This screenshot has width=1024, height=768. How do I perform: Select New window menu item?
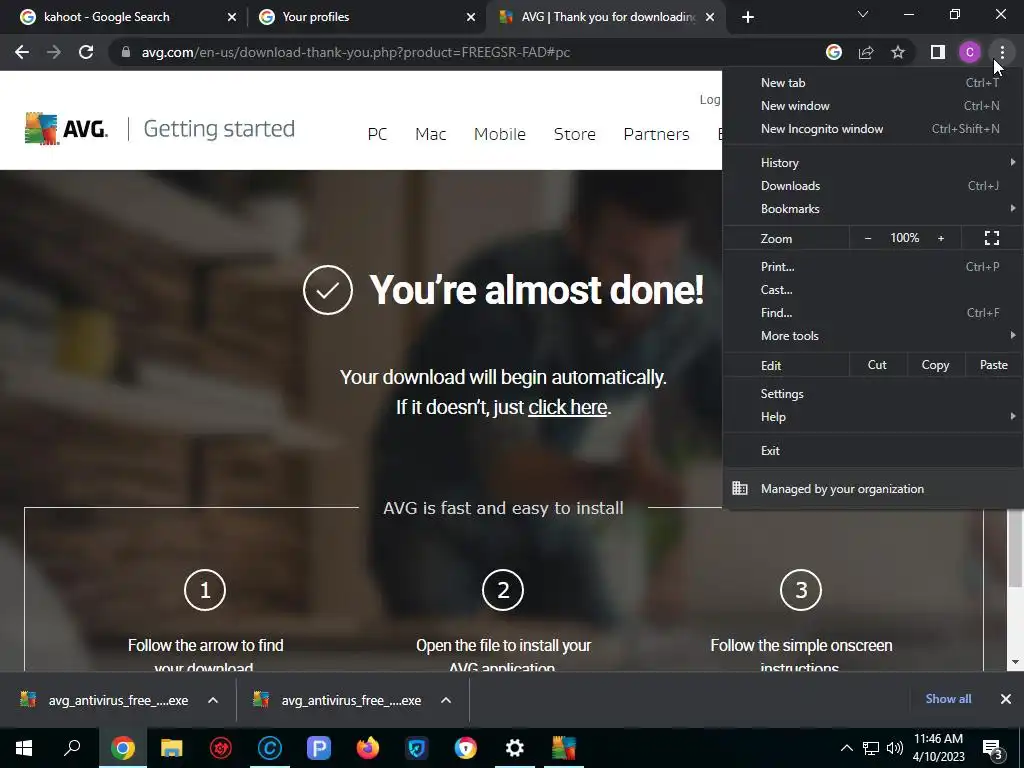point(872,106)
